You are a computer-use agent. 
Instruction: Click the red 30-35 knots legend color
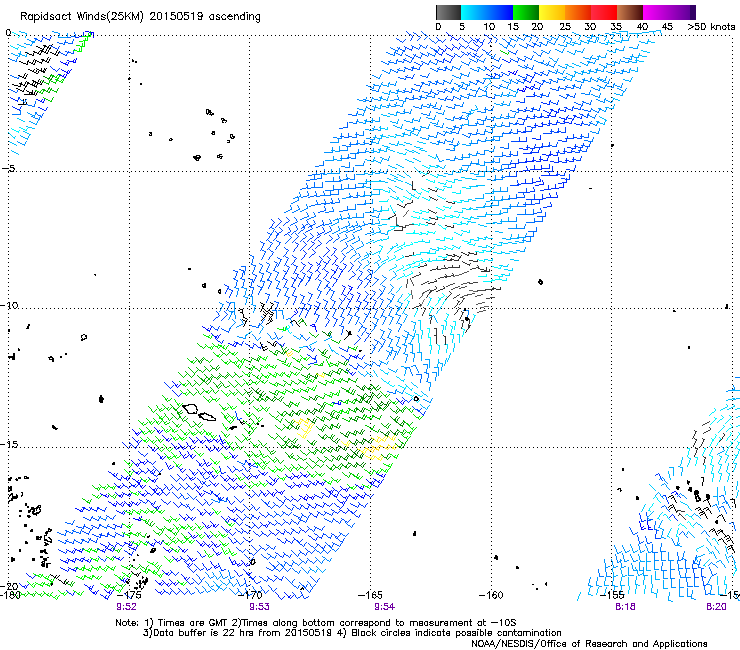(x=604, y=12)
